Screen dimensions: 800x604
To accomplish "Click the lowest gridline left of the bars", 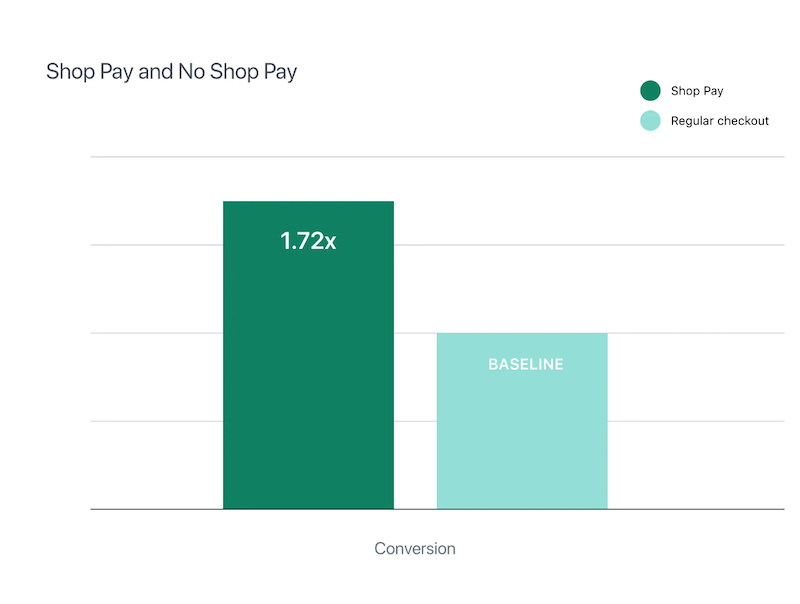I will [x=157, y=421].
